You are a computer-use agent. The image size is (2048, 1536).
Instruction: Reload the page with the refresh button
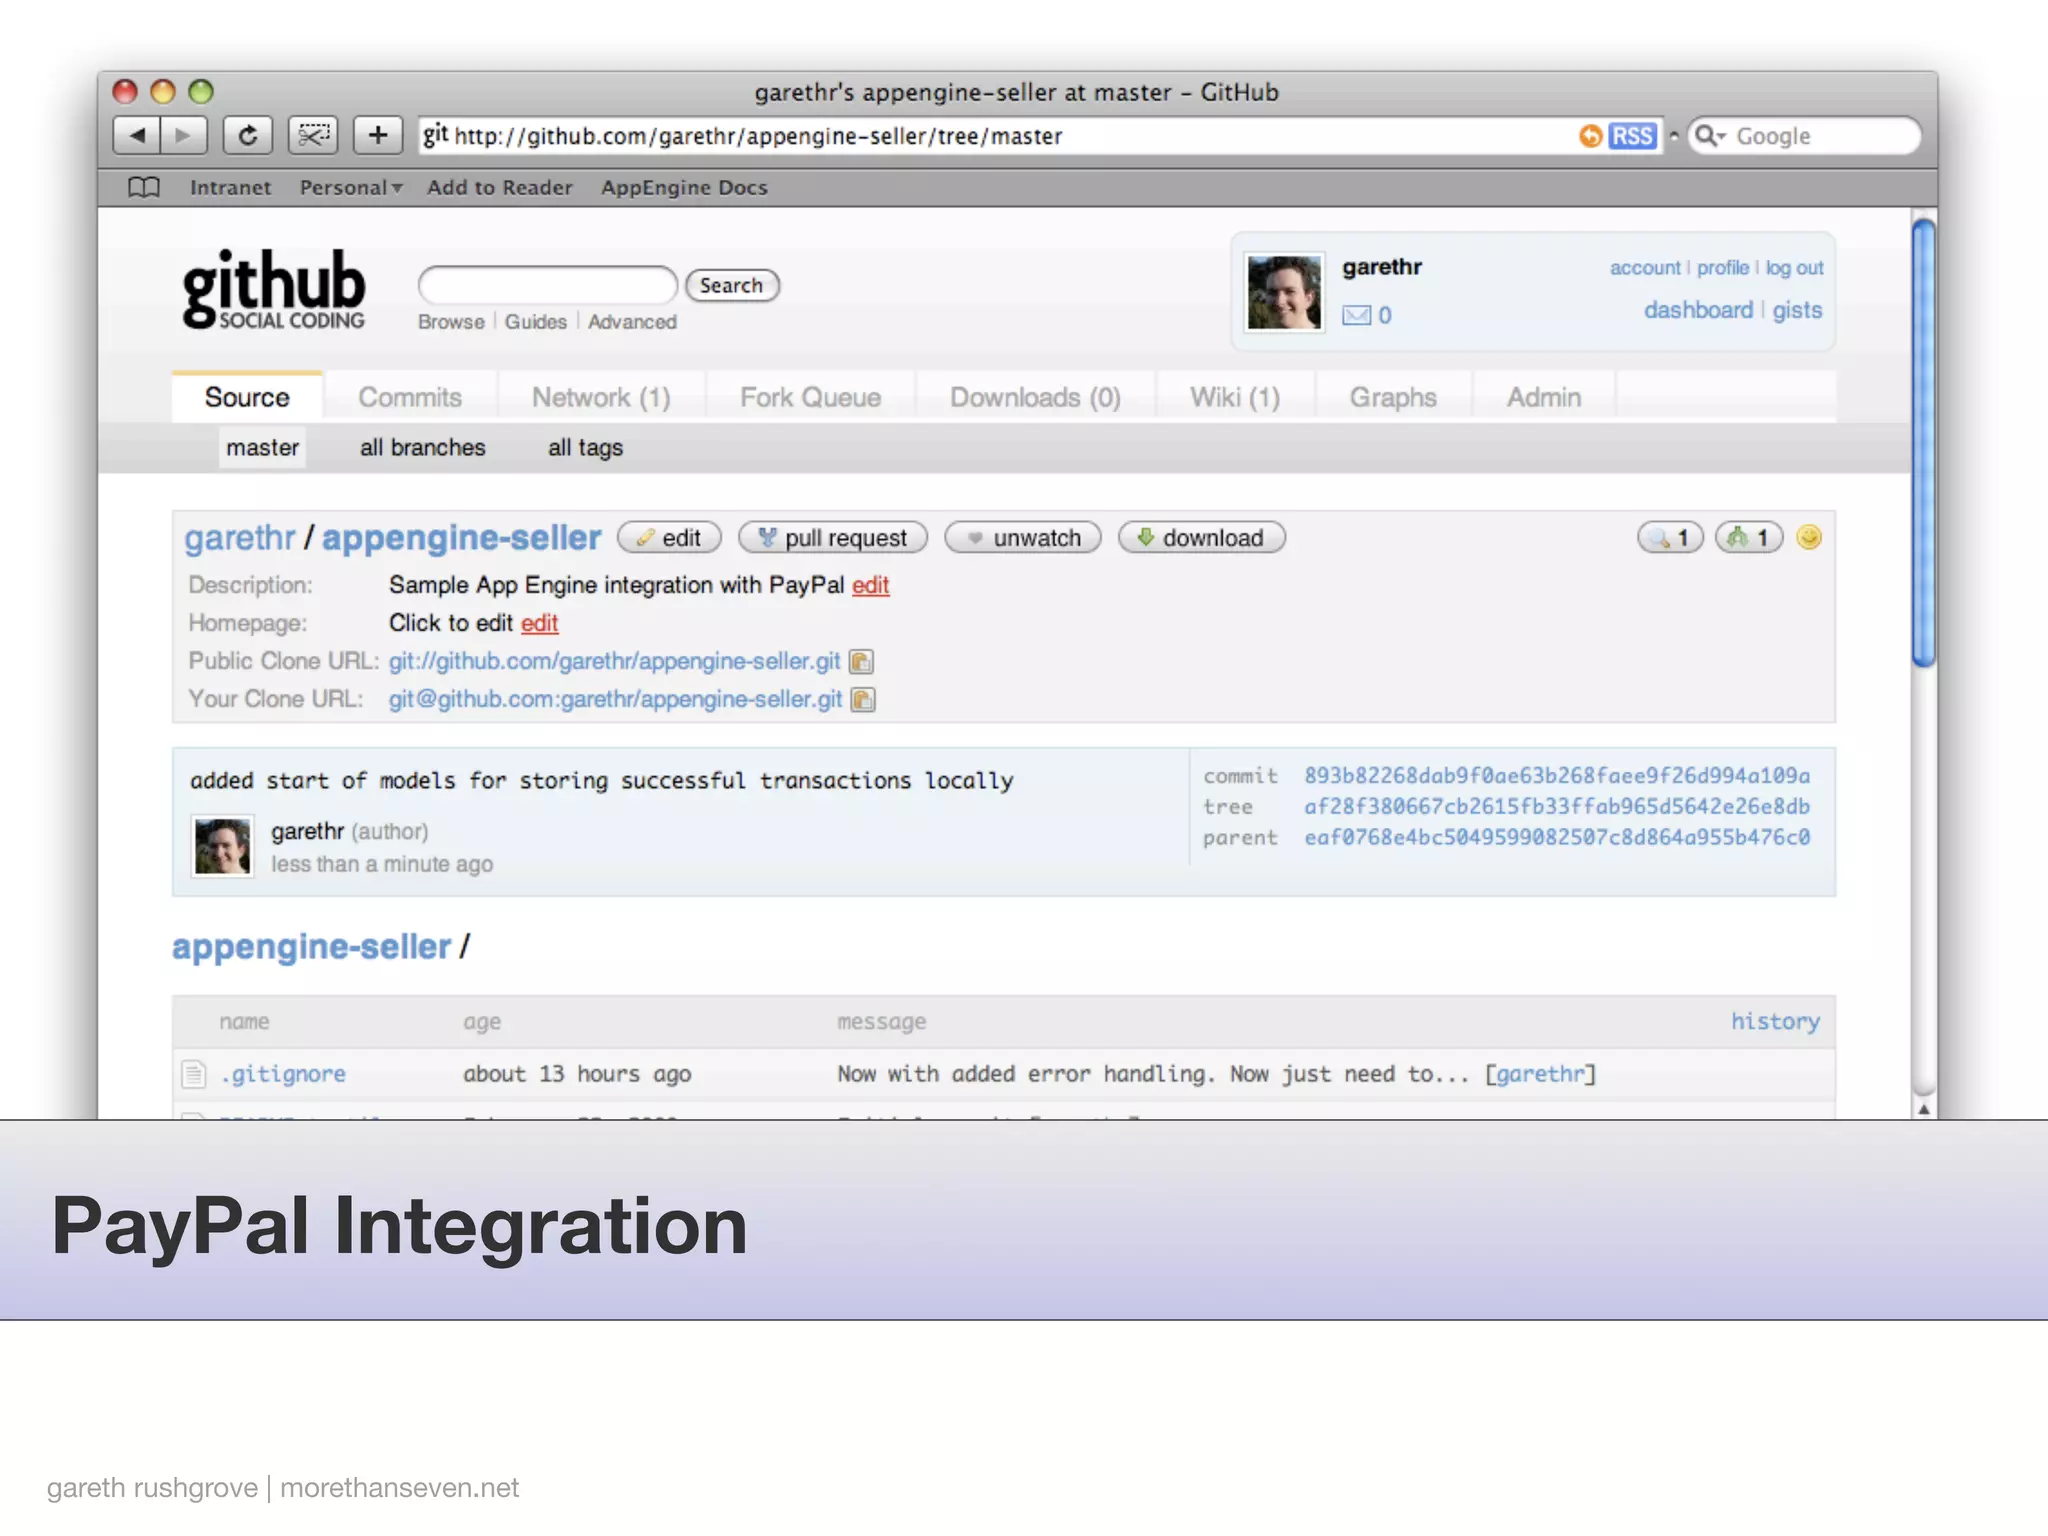click(x=247, y=135)
